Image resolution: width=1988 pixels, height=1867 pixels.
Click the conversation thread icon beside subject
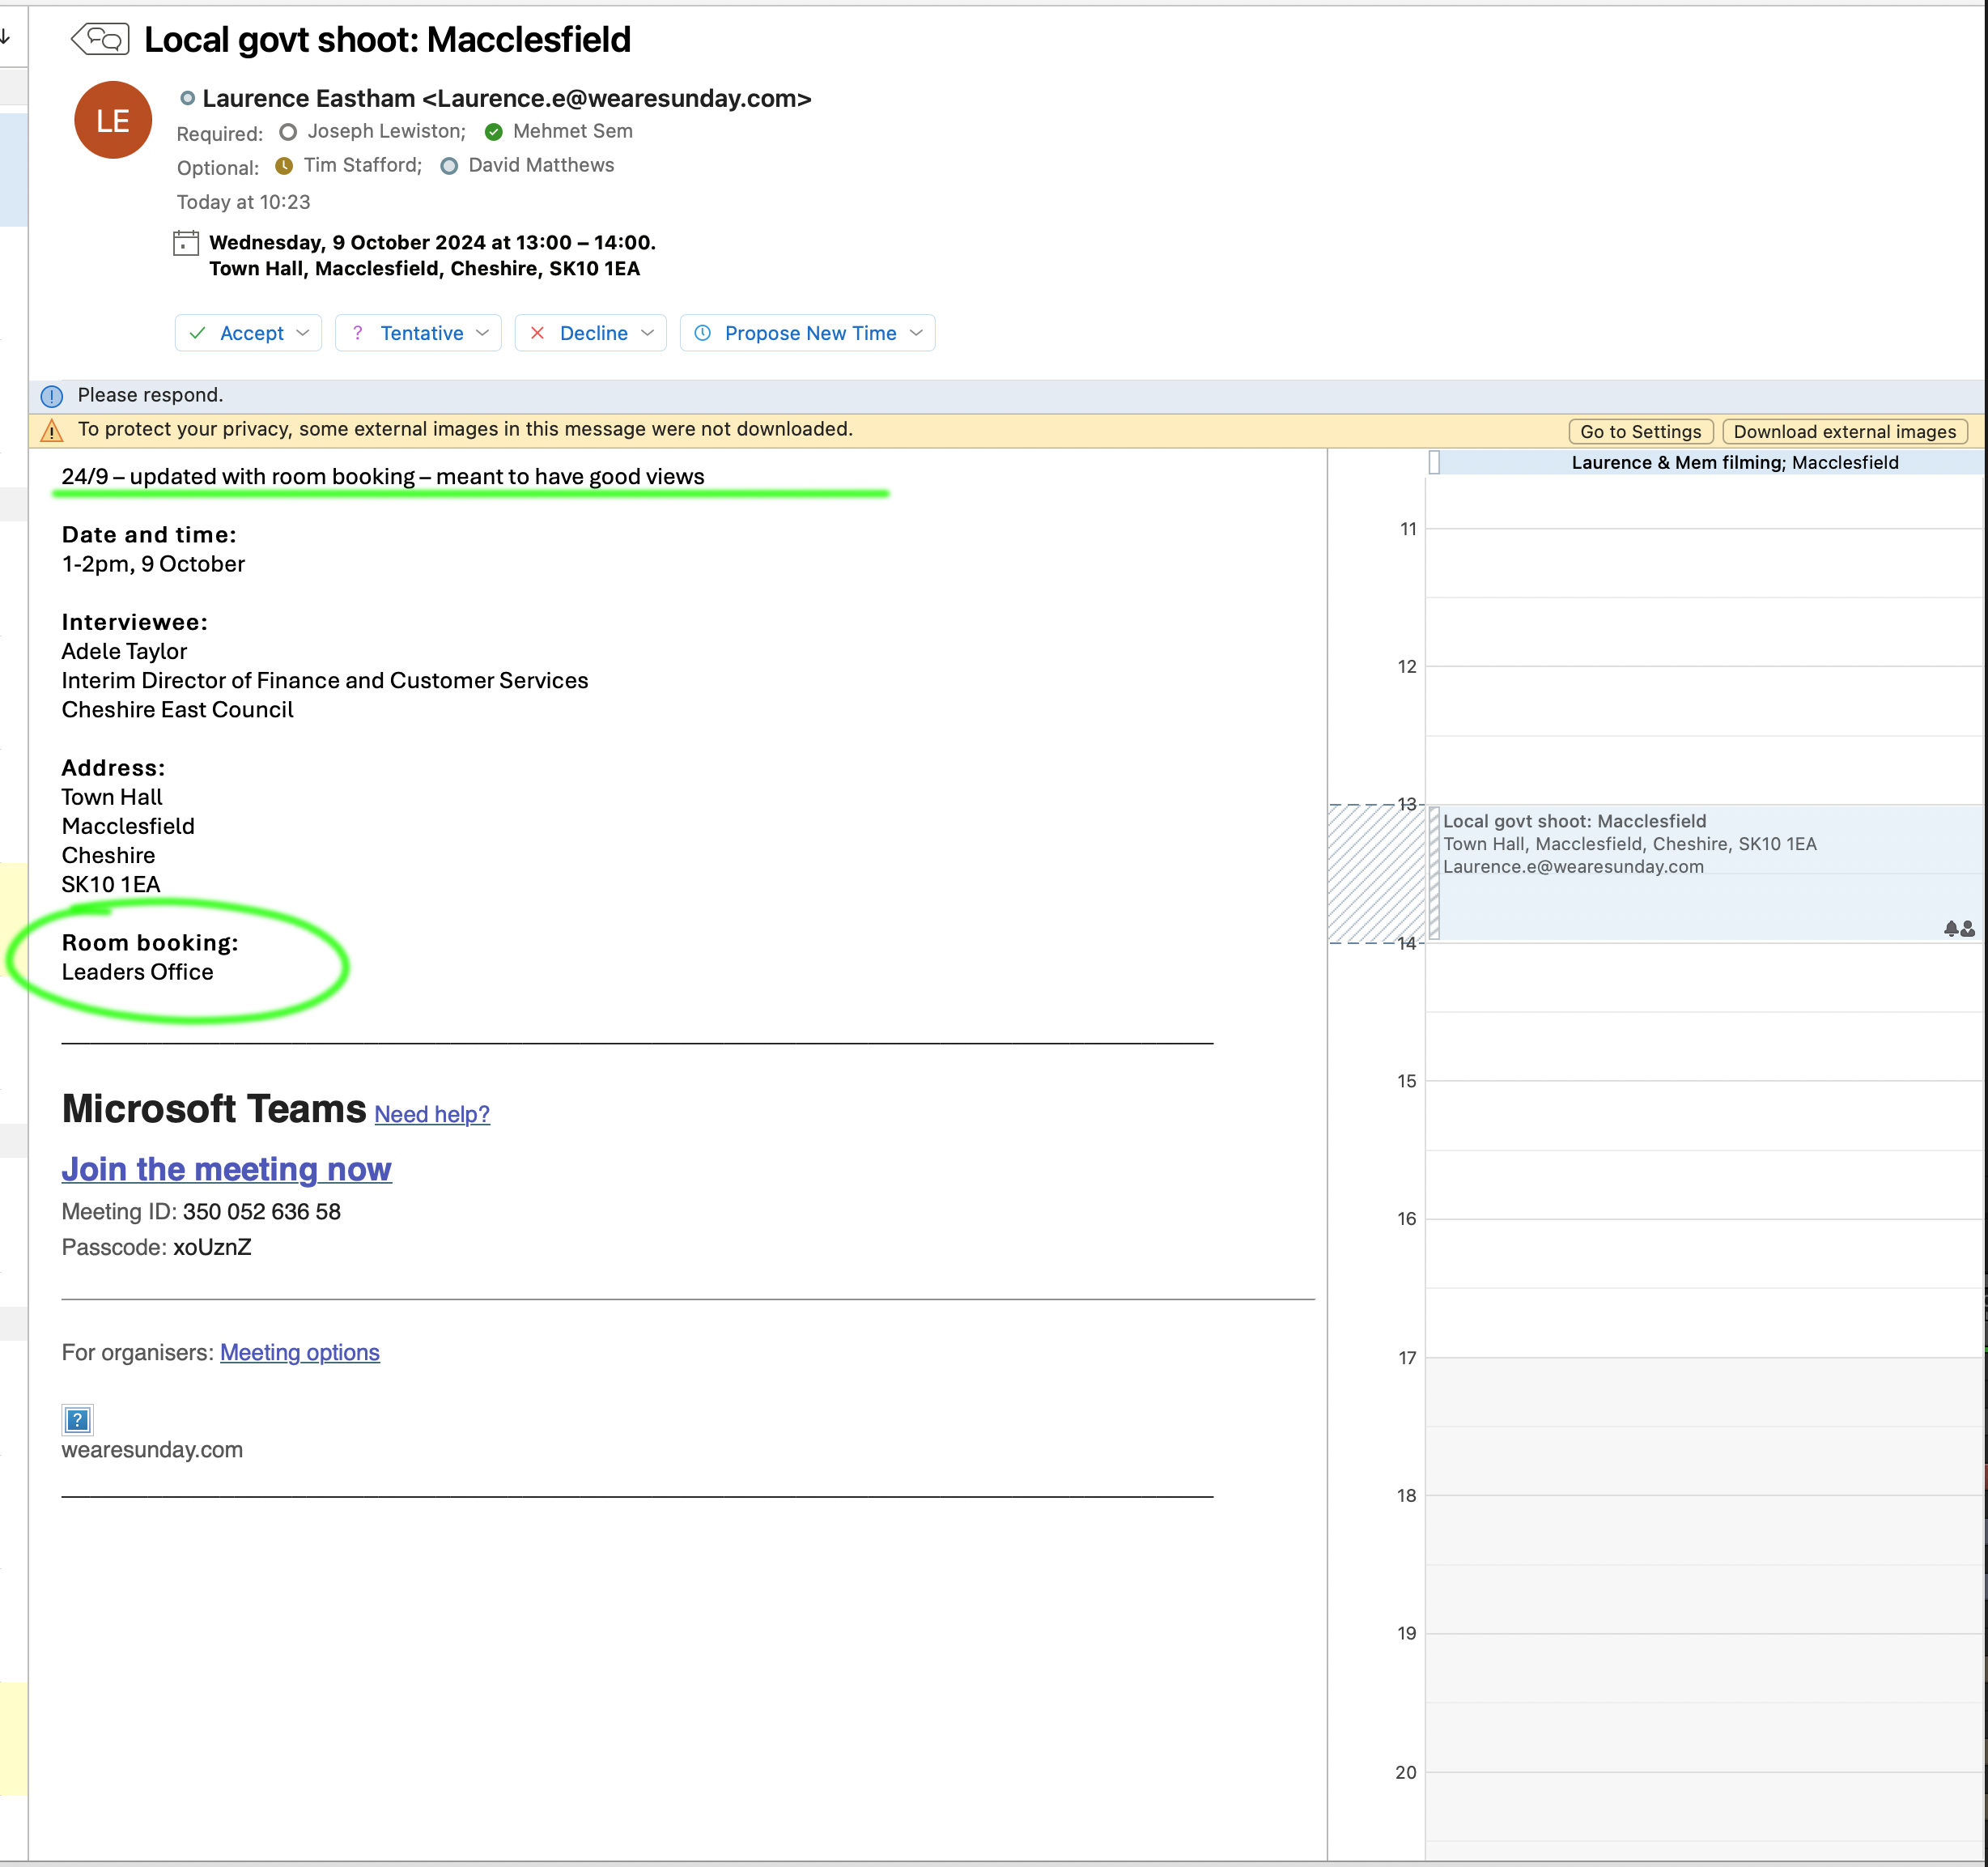101,39
